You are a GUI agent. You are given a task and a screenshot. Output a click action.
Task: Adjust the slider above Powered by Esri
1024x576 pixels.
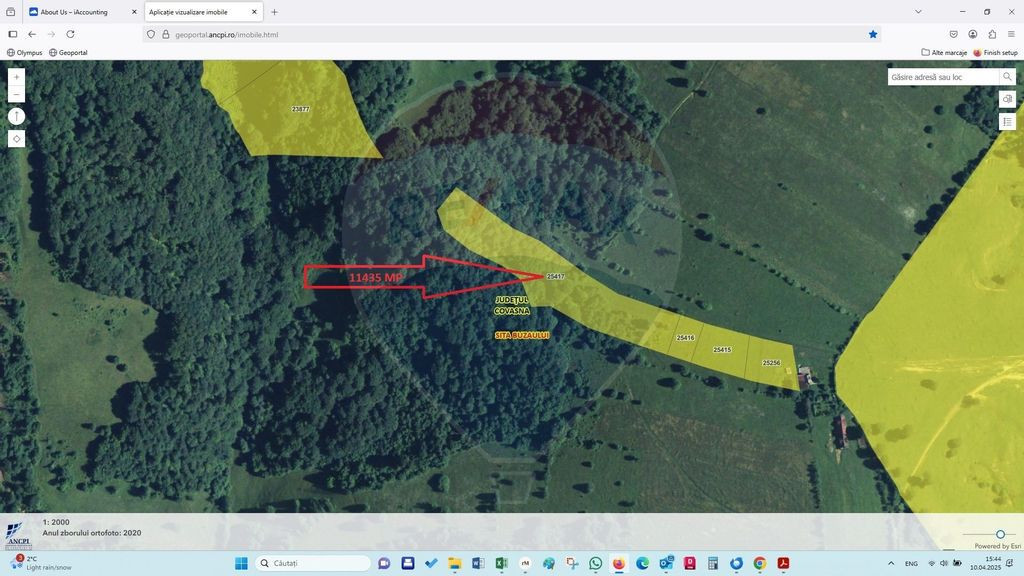[x=1000, y=534]
